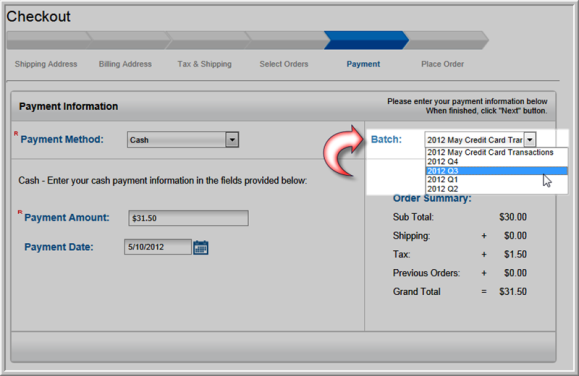Image resolution: width=579 pixels, height=376 pixels.
Task: Select 2012 Q3 batch option
Action: coord(497,171)
